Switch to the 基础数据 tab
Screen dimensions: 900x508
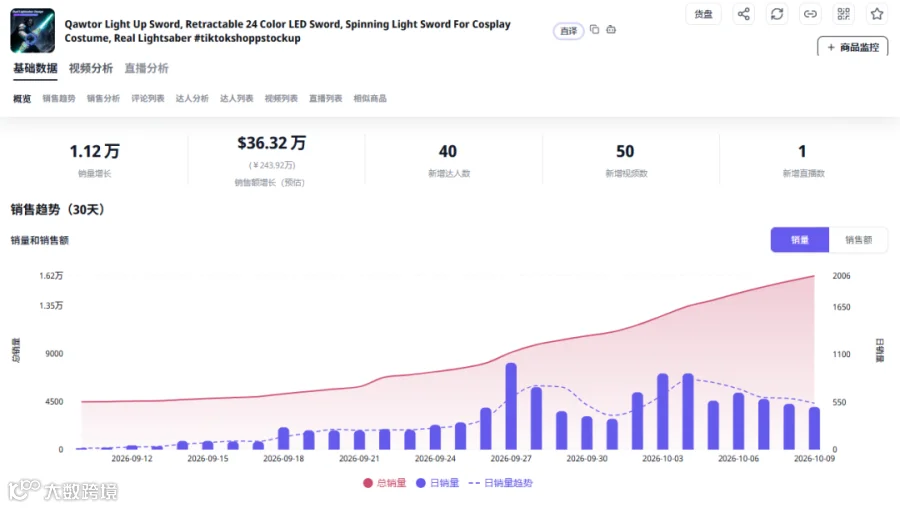click(36, 68)
